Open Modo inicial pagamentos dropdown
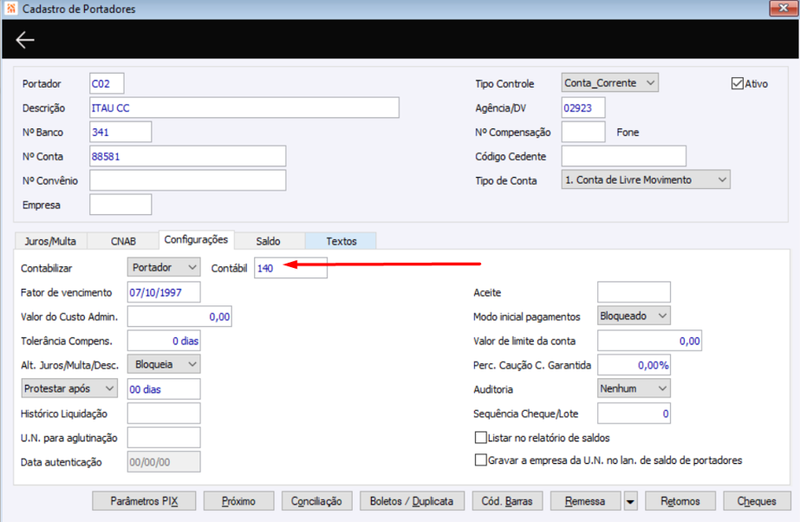This screenshot has width=800, height=522. point(634,316)
